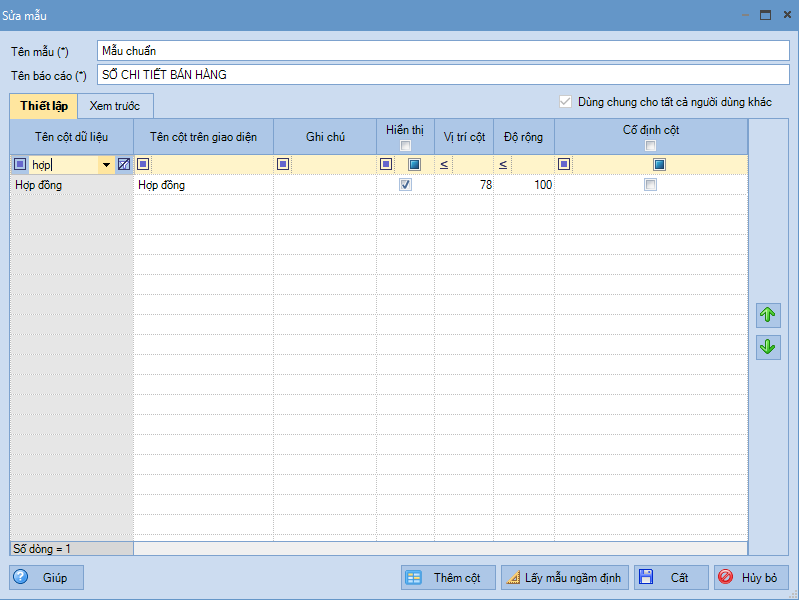799x600 pixels.
Task: Click the green move up arrow
Action: point(768,315)
